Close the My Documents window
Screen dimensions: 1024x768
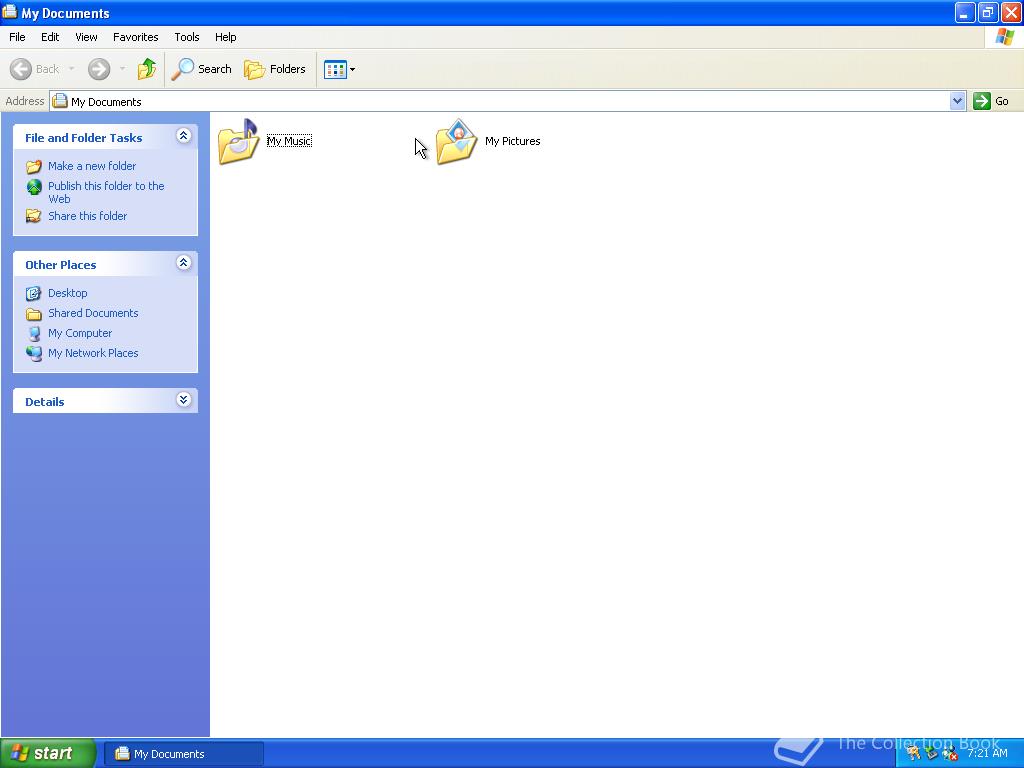pyautogui.click(x=1011, y=12)
